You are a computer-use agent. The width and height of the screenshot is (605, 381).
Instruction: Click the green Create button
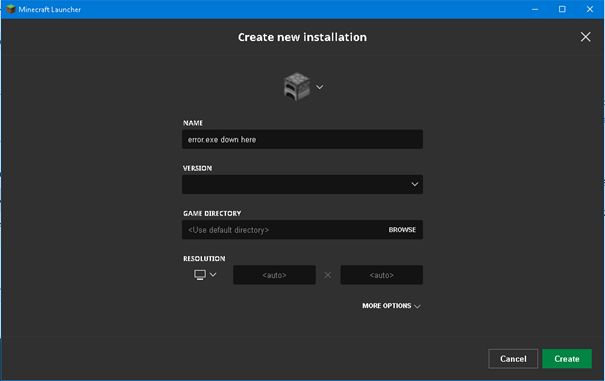[x=567, y=359]
